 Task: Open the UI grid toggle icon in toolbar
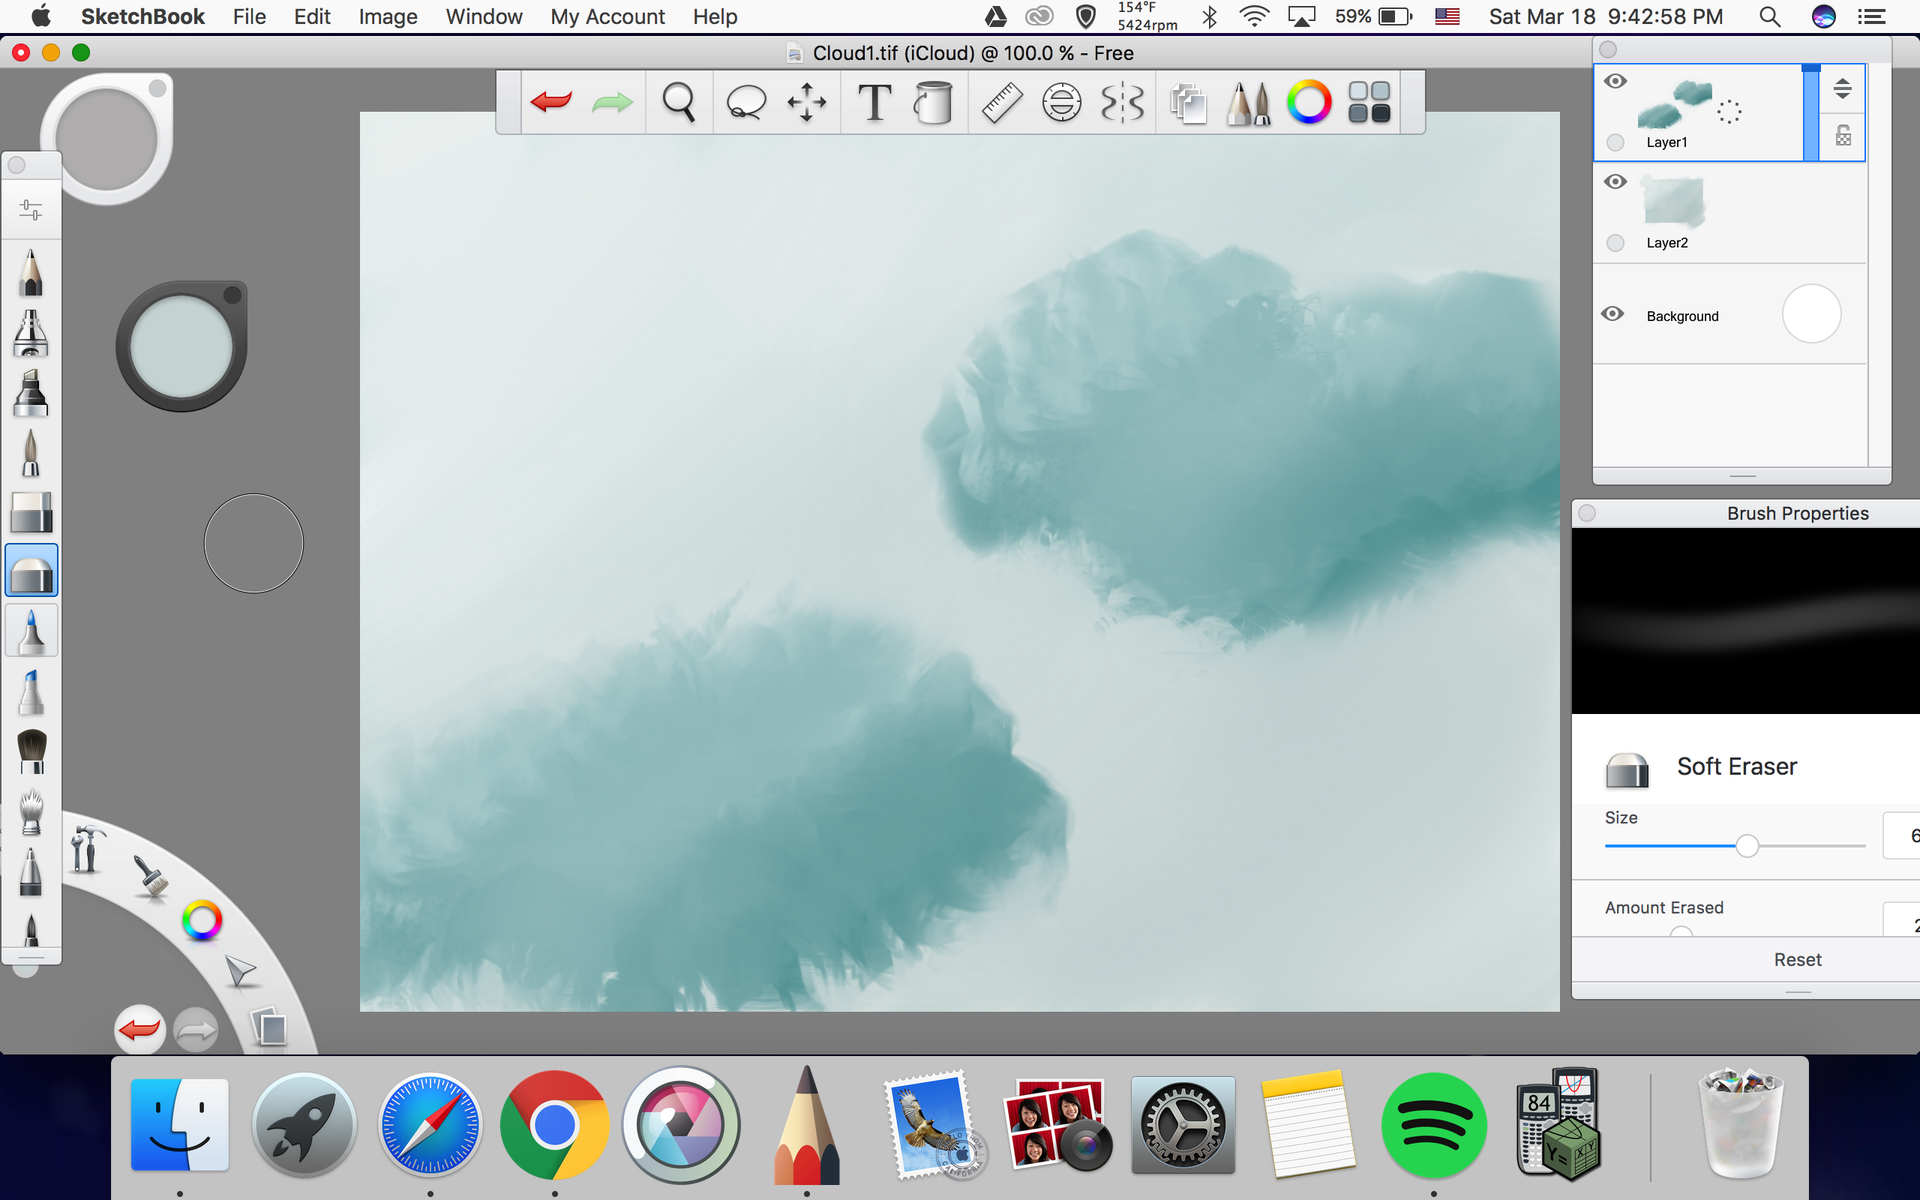point(1370,102)
